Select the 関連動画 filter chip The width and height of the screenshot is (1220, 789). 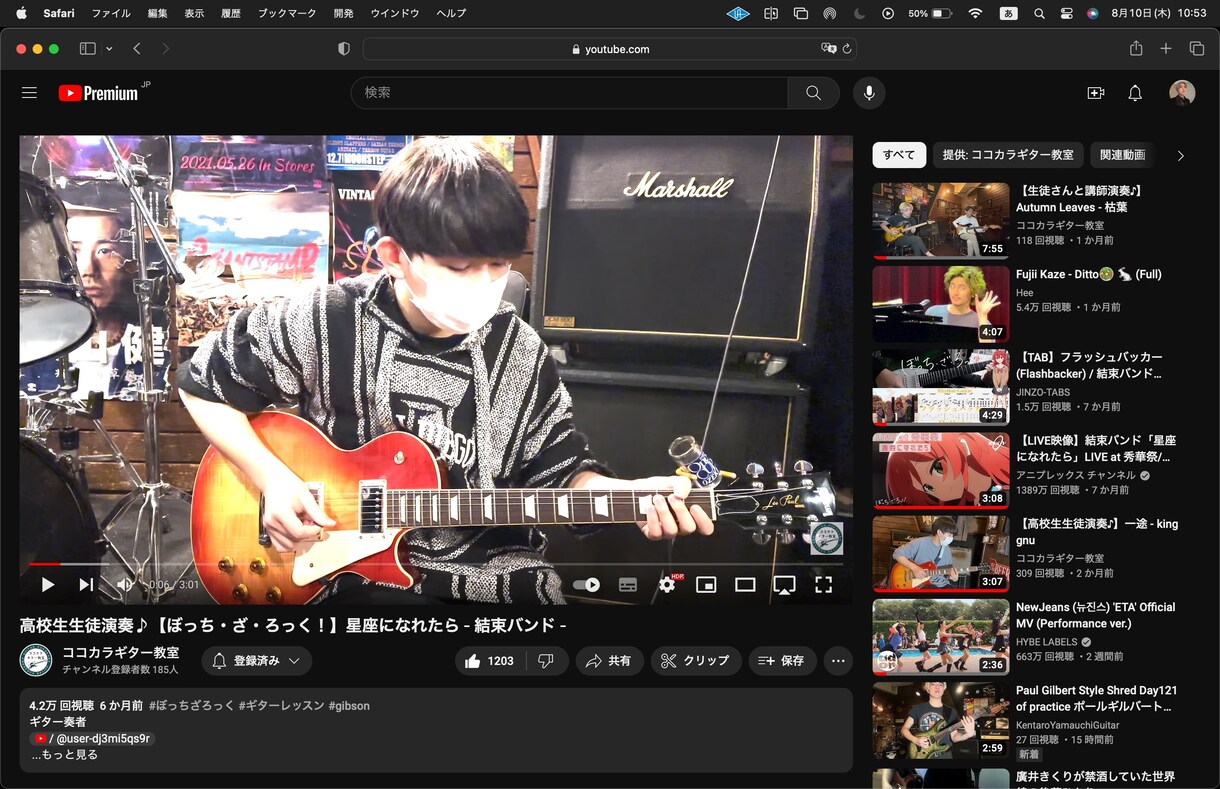[x=1122, y=155]
